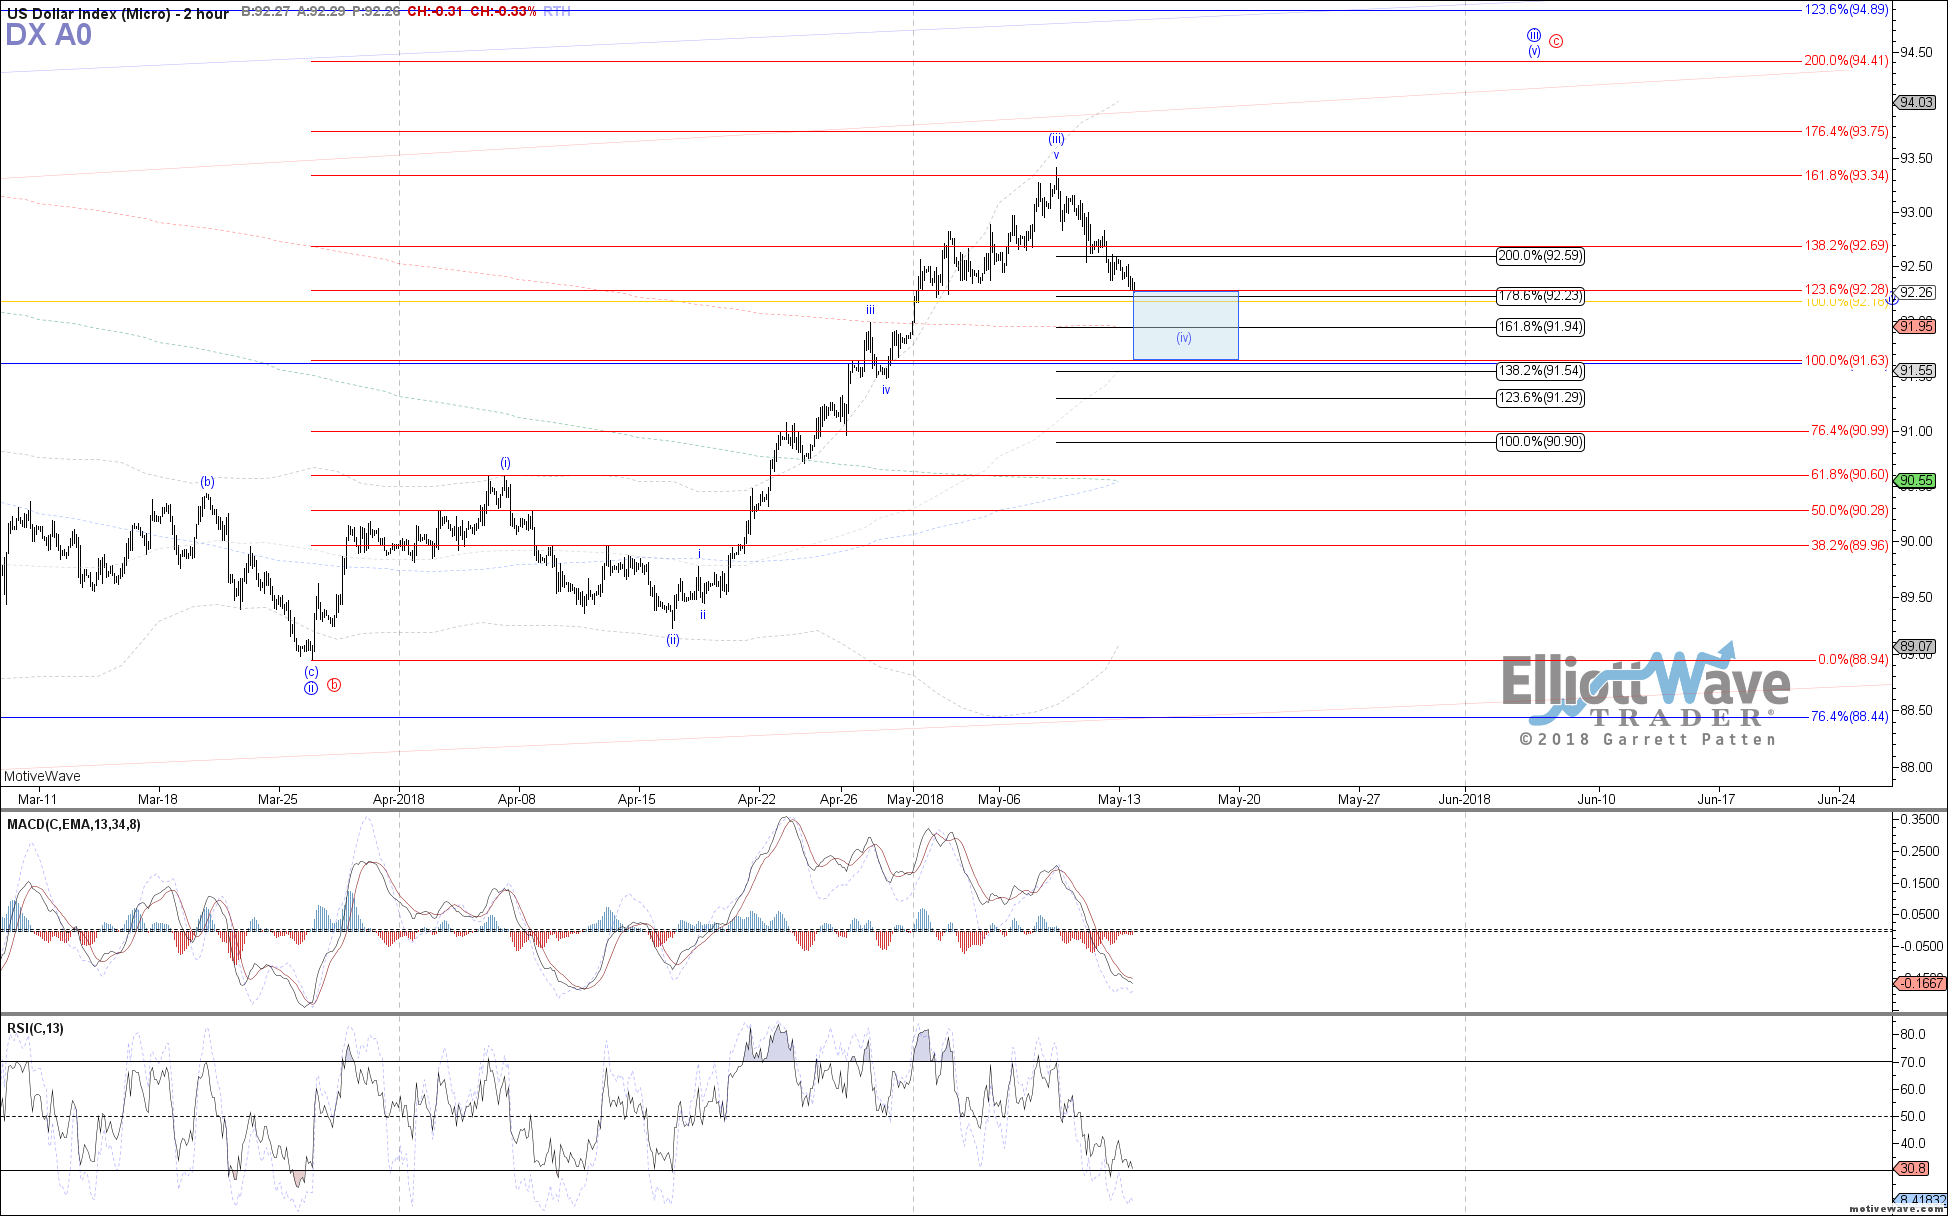
Task: Click the red 91.95 price marker
Action: (1916, 326)
